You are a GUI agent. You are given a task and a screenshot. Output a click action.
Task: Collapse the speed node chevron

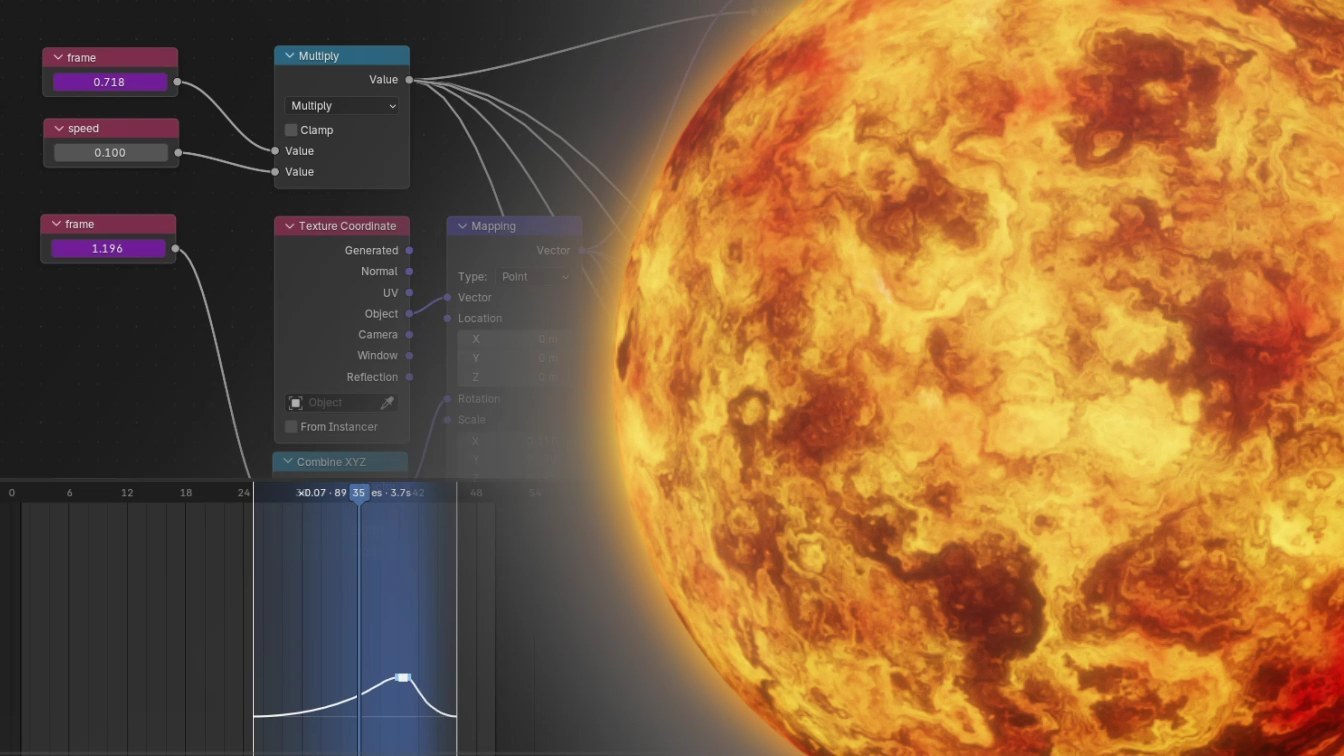pyautogui.click(x=59, y=129)
